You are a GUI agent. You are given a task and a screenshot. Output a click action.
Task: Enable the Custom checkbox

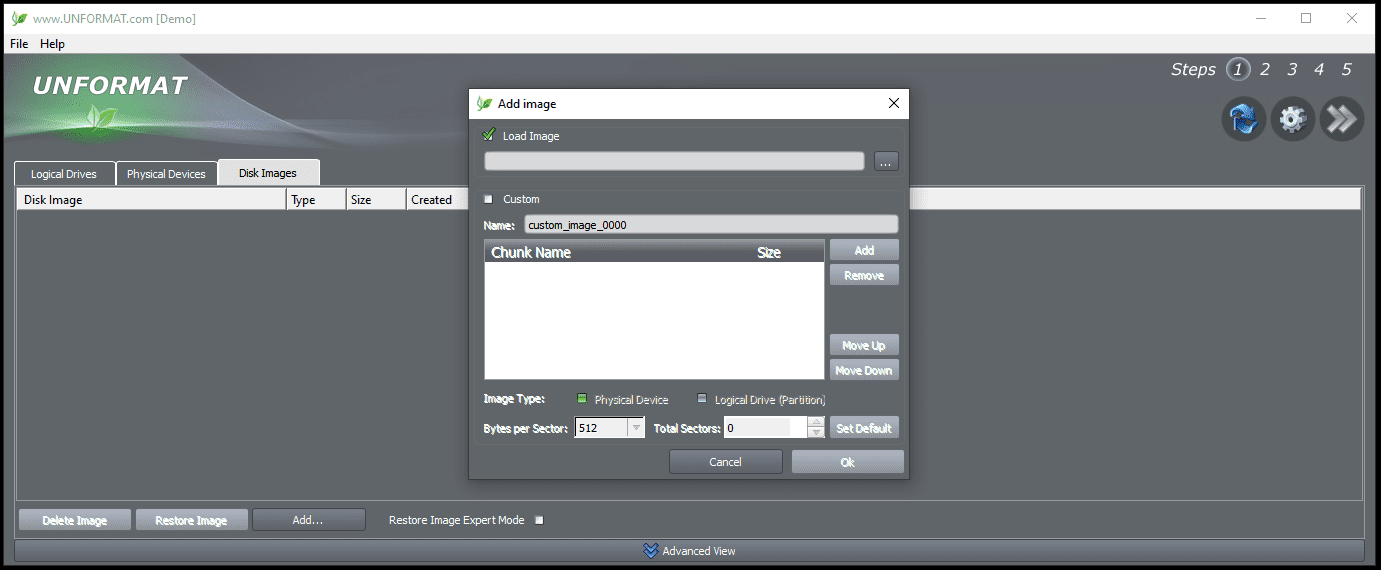click(489, 199)
